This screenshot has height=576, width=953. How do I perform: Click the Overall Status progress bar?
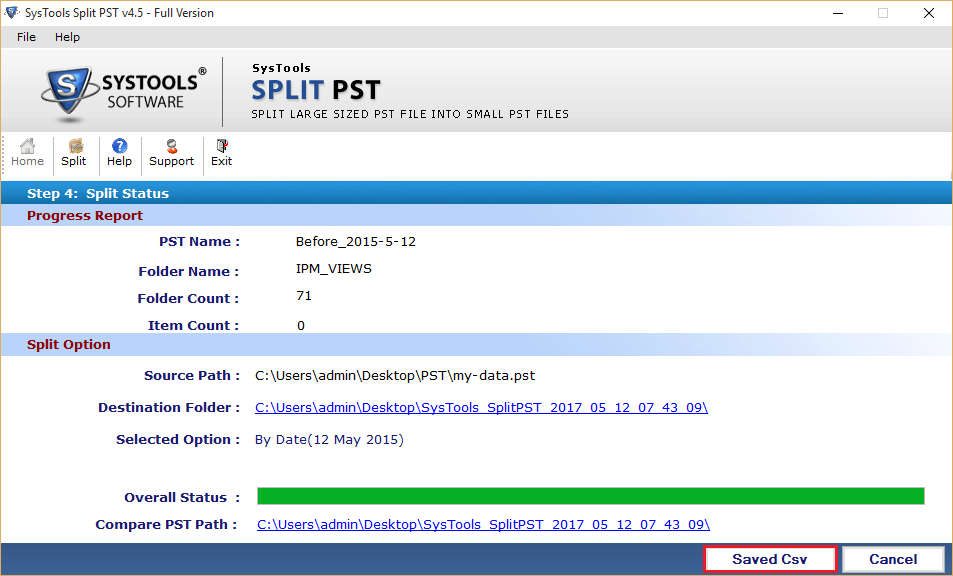591,496
